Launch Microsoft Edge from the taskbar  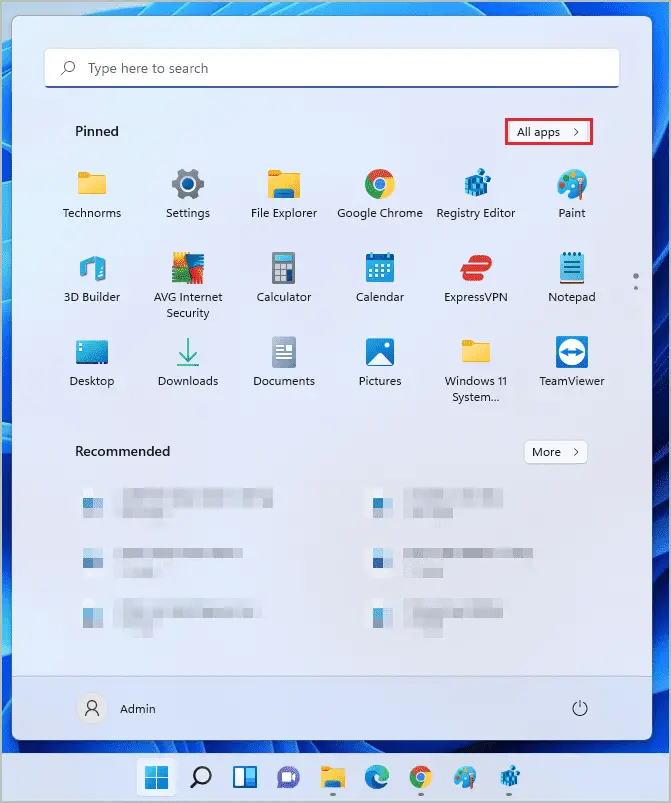point(377,777)
